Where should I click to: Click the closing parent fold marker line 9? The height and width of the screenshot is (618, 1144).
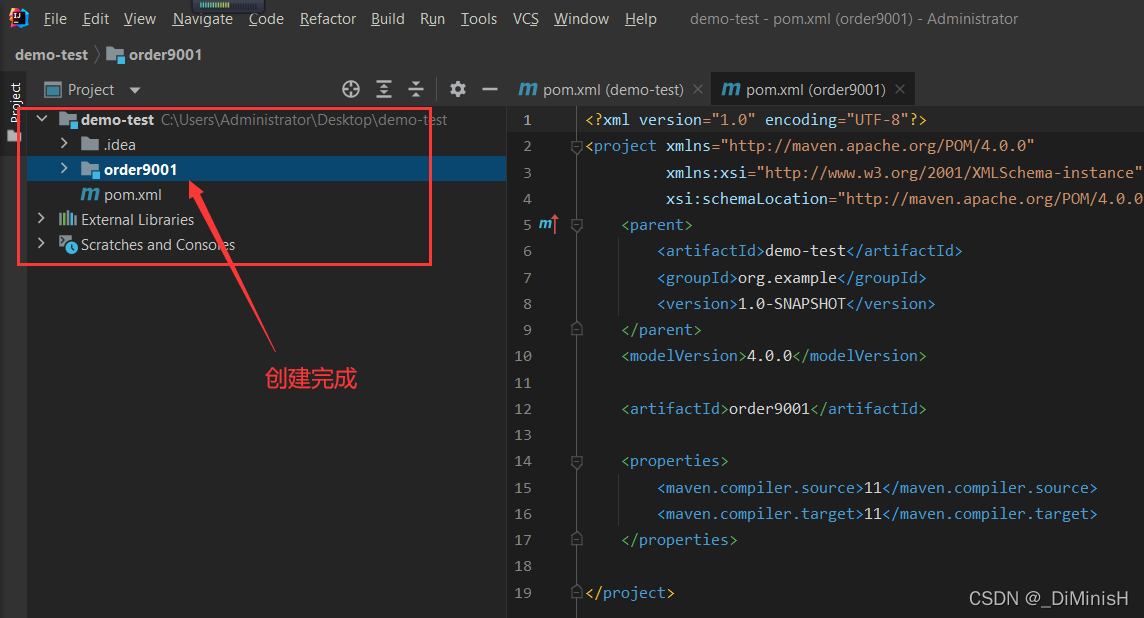click(576, 329)
